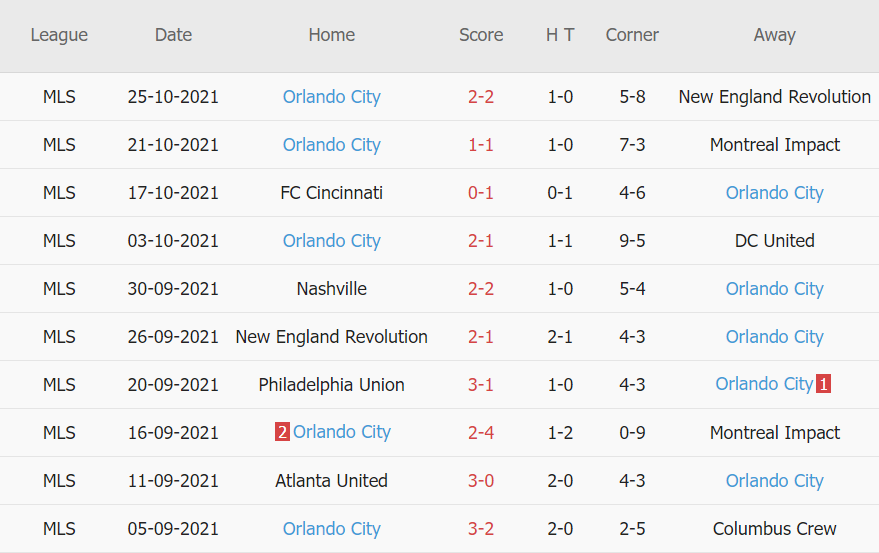Screen dimensions: 879x553
Task: Click the League column header
Action: (x=59, y=35)
